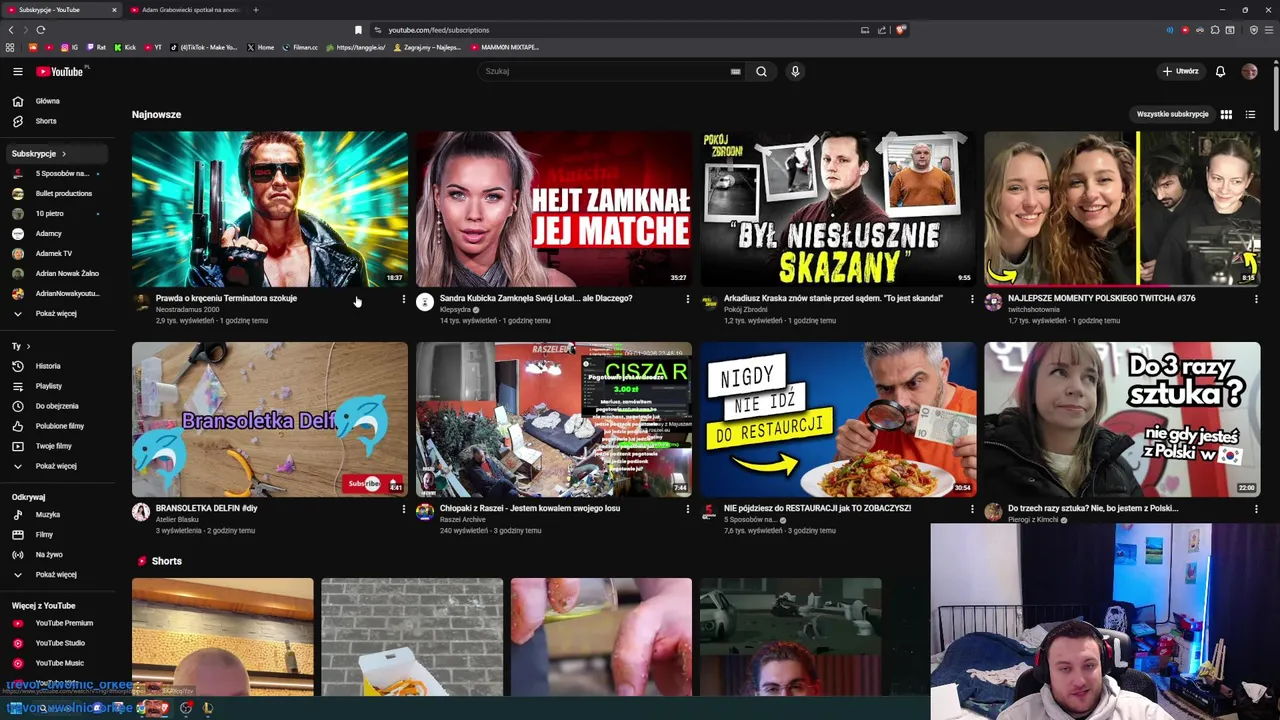Open the YouTube hamburger guide menu
1280x720 pixels.
pyautogui.click(x=17, y=71)
